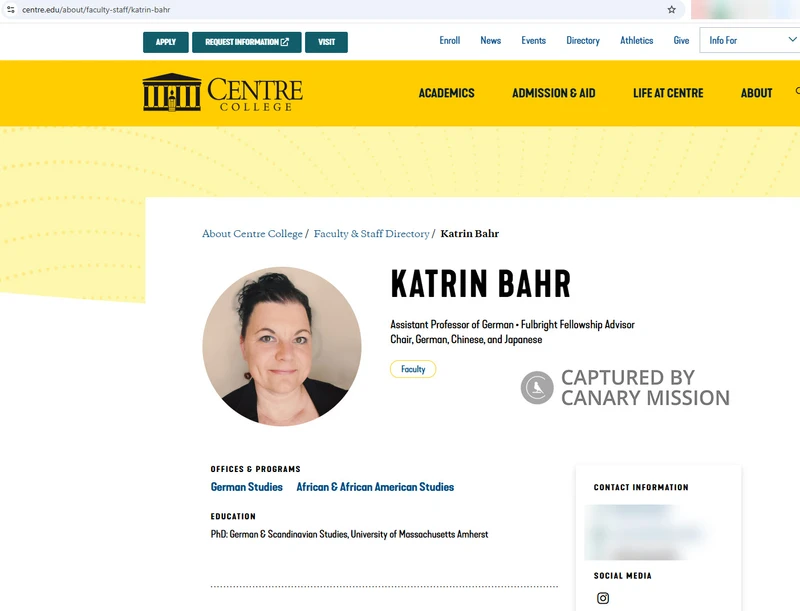Click the Give link

tap(681, 40)
